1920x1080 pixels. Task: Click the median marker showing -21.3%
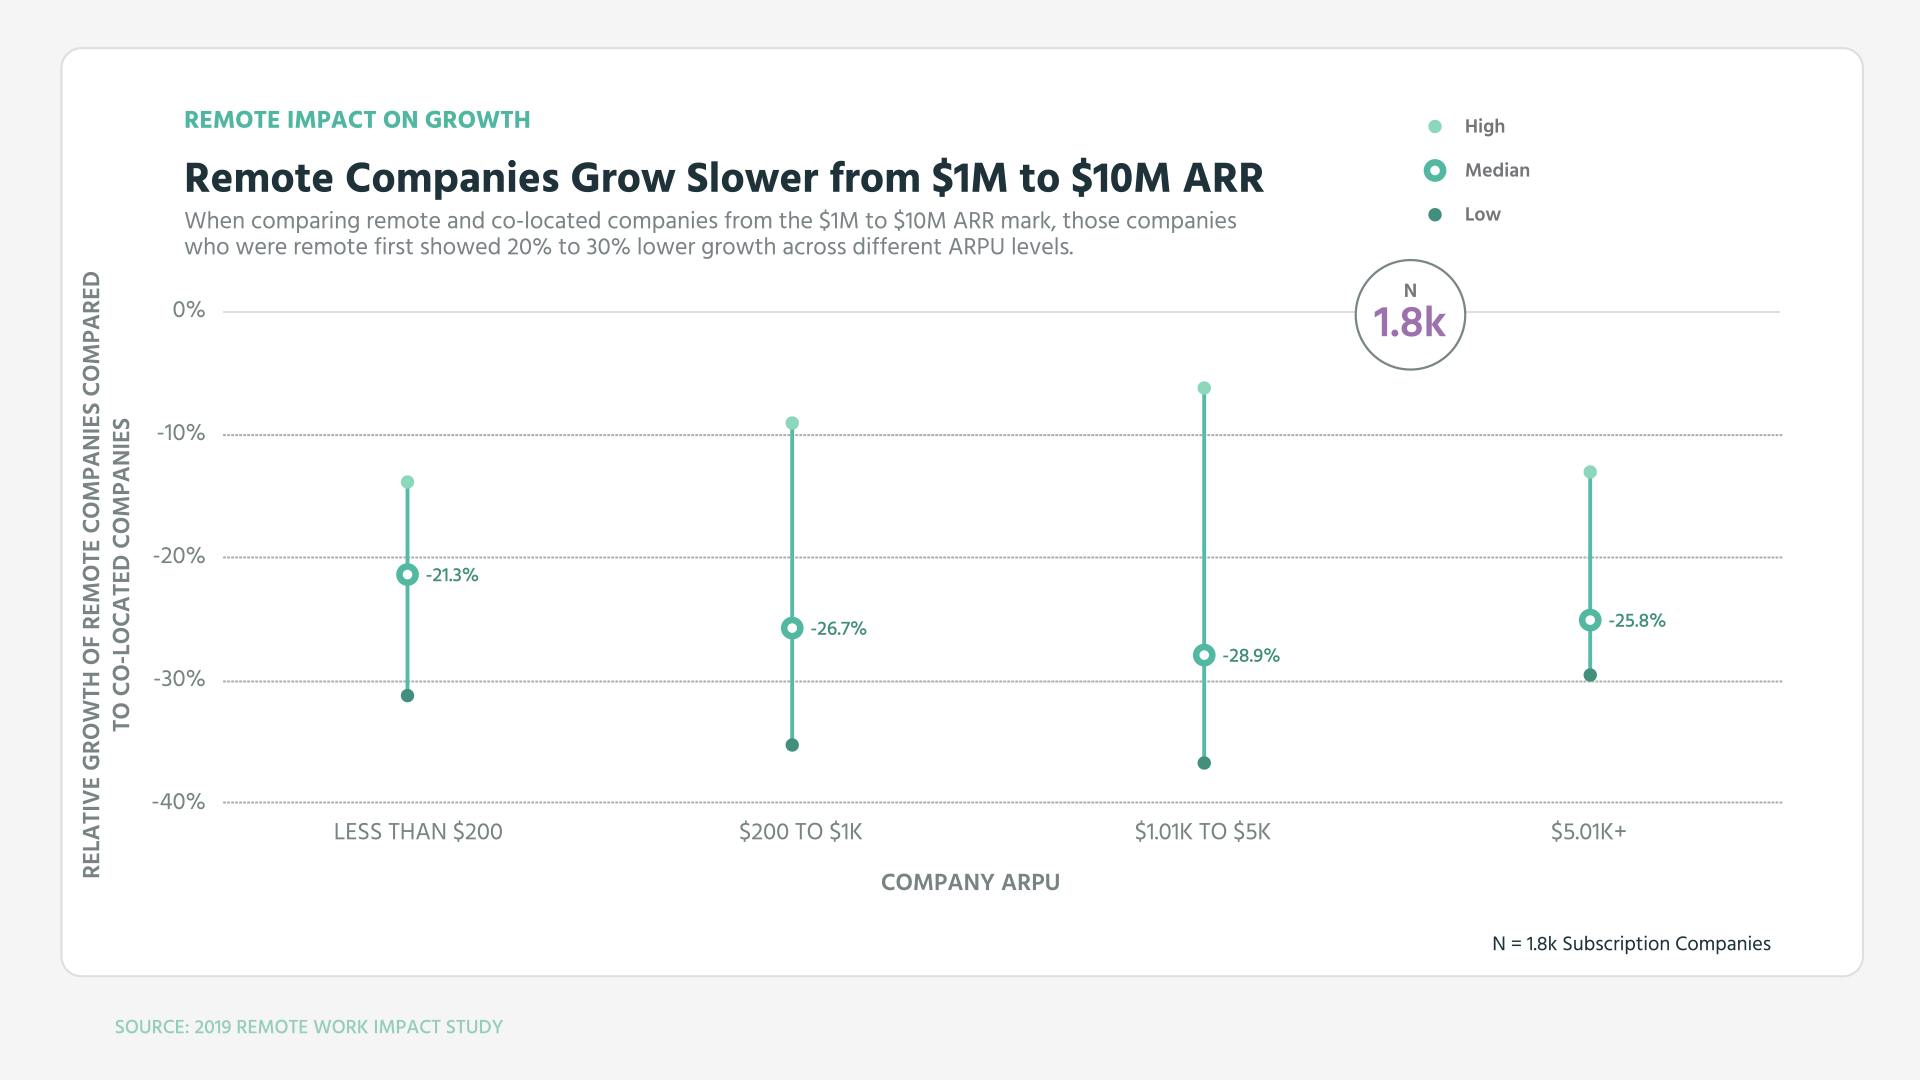click(x=408, y=574)
